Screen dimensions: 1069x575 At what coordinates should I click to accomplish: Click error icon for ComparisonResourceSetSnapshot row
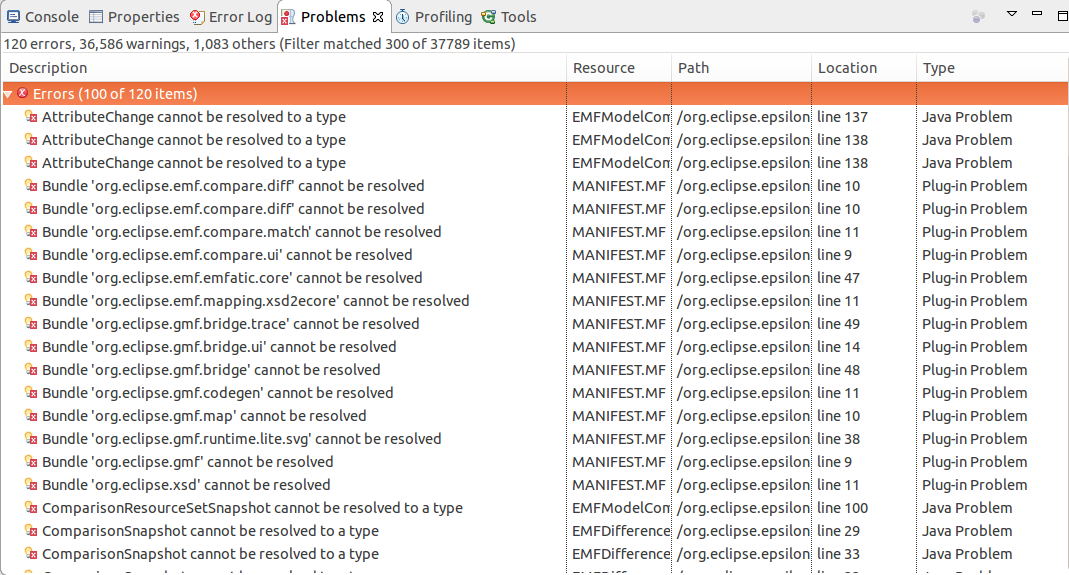(31, 507)
